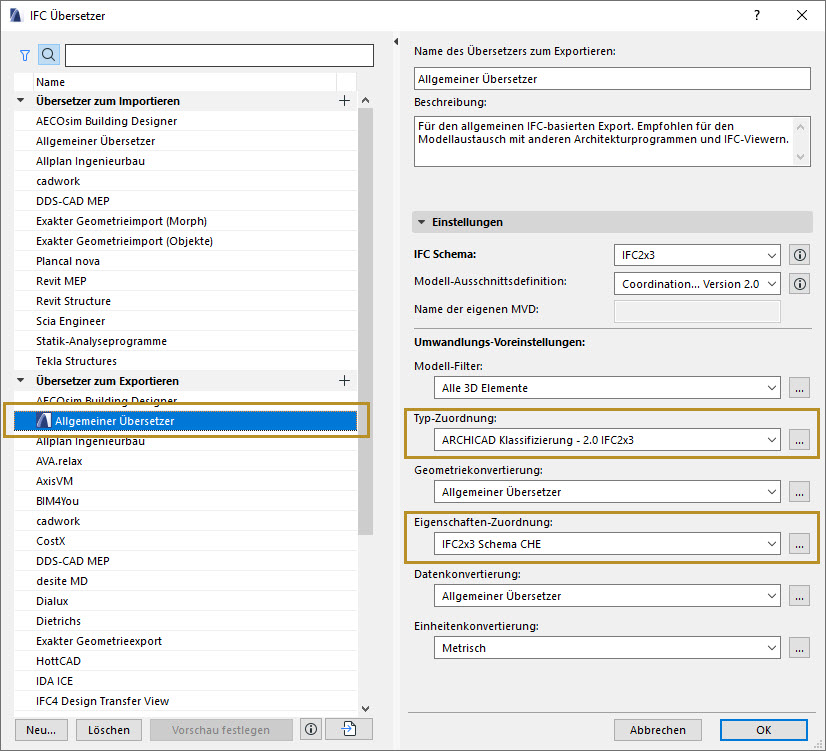Open the Modell-Filter dropdown showing Alle 3D Elemente

pyautogui.click(x=607, y=388)
